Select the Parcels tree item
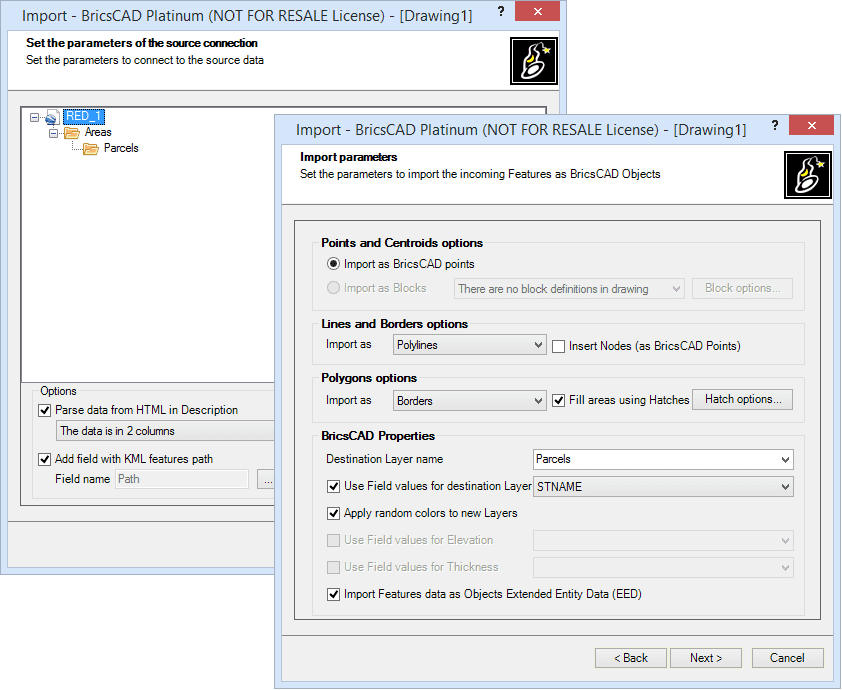 click(121, 148)
